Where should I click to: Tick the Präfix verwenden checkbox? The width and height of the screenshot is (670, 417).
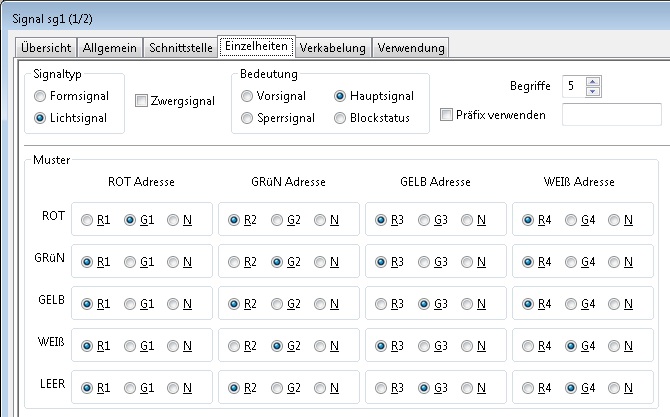(x=447, y=115)
